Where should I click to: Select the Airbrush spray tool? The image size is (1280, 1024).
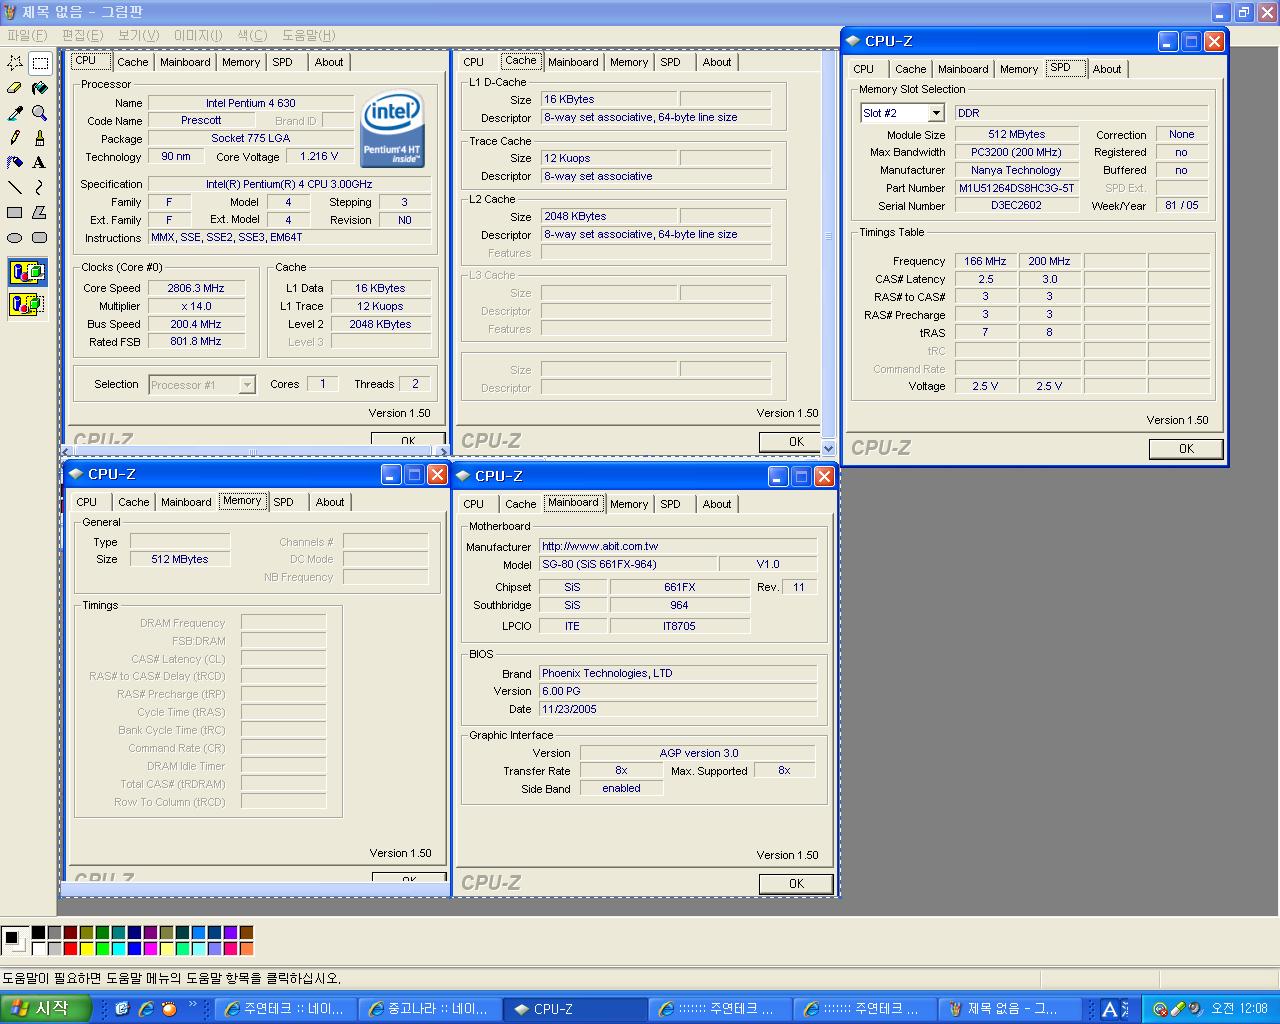[x=15, y=162]
